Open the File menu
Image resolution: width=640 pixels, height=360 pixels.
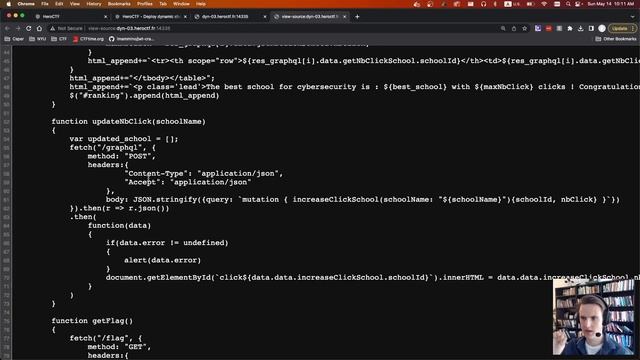coord(45,4)
